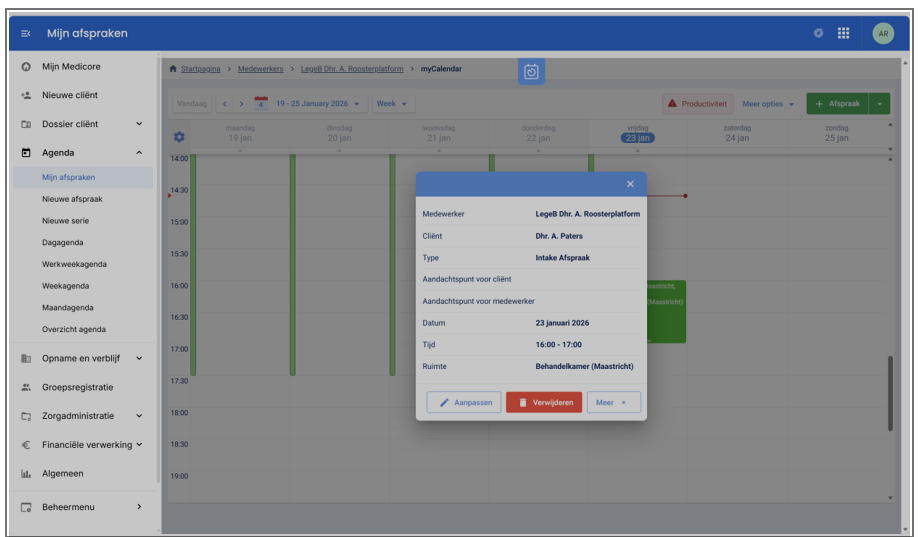Click the hamburger menu collapse icon
Image resolution: width=922 pixels, height=537 pixels.
[26, 34]
